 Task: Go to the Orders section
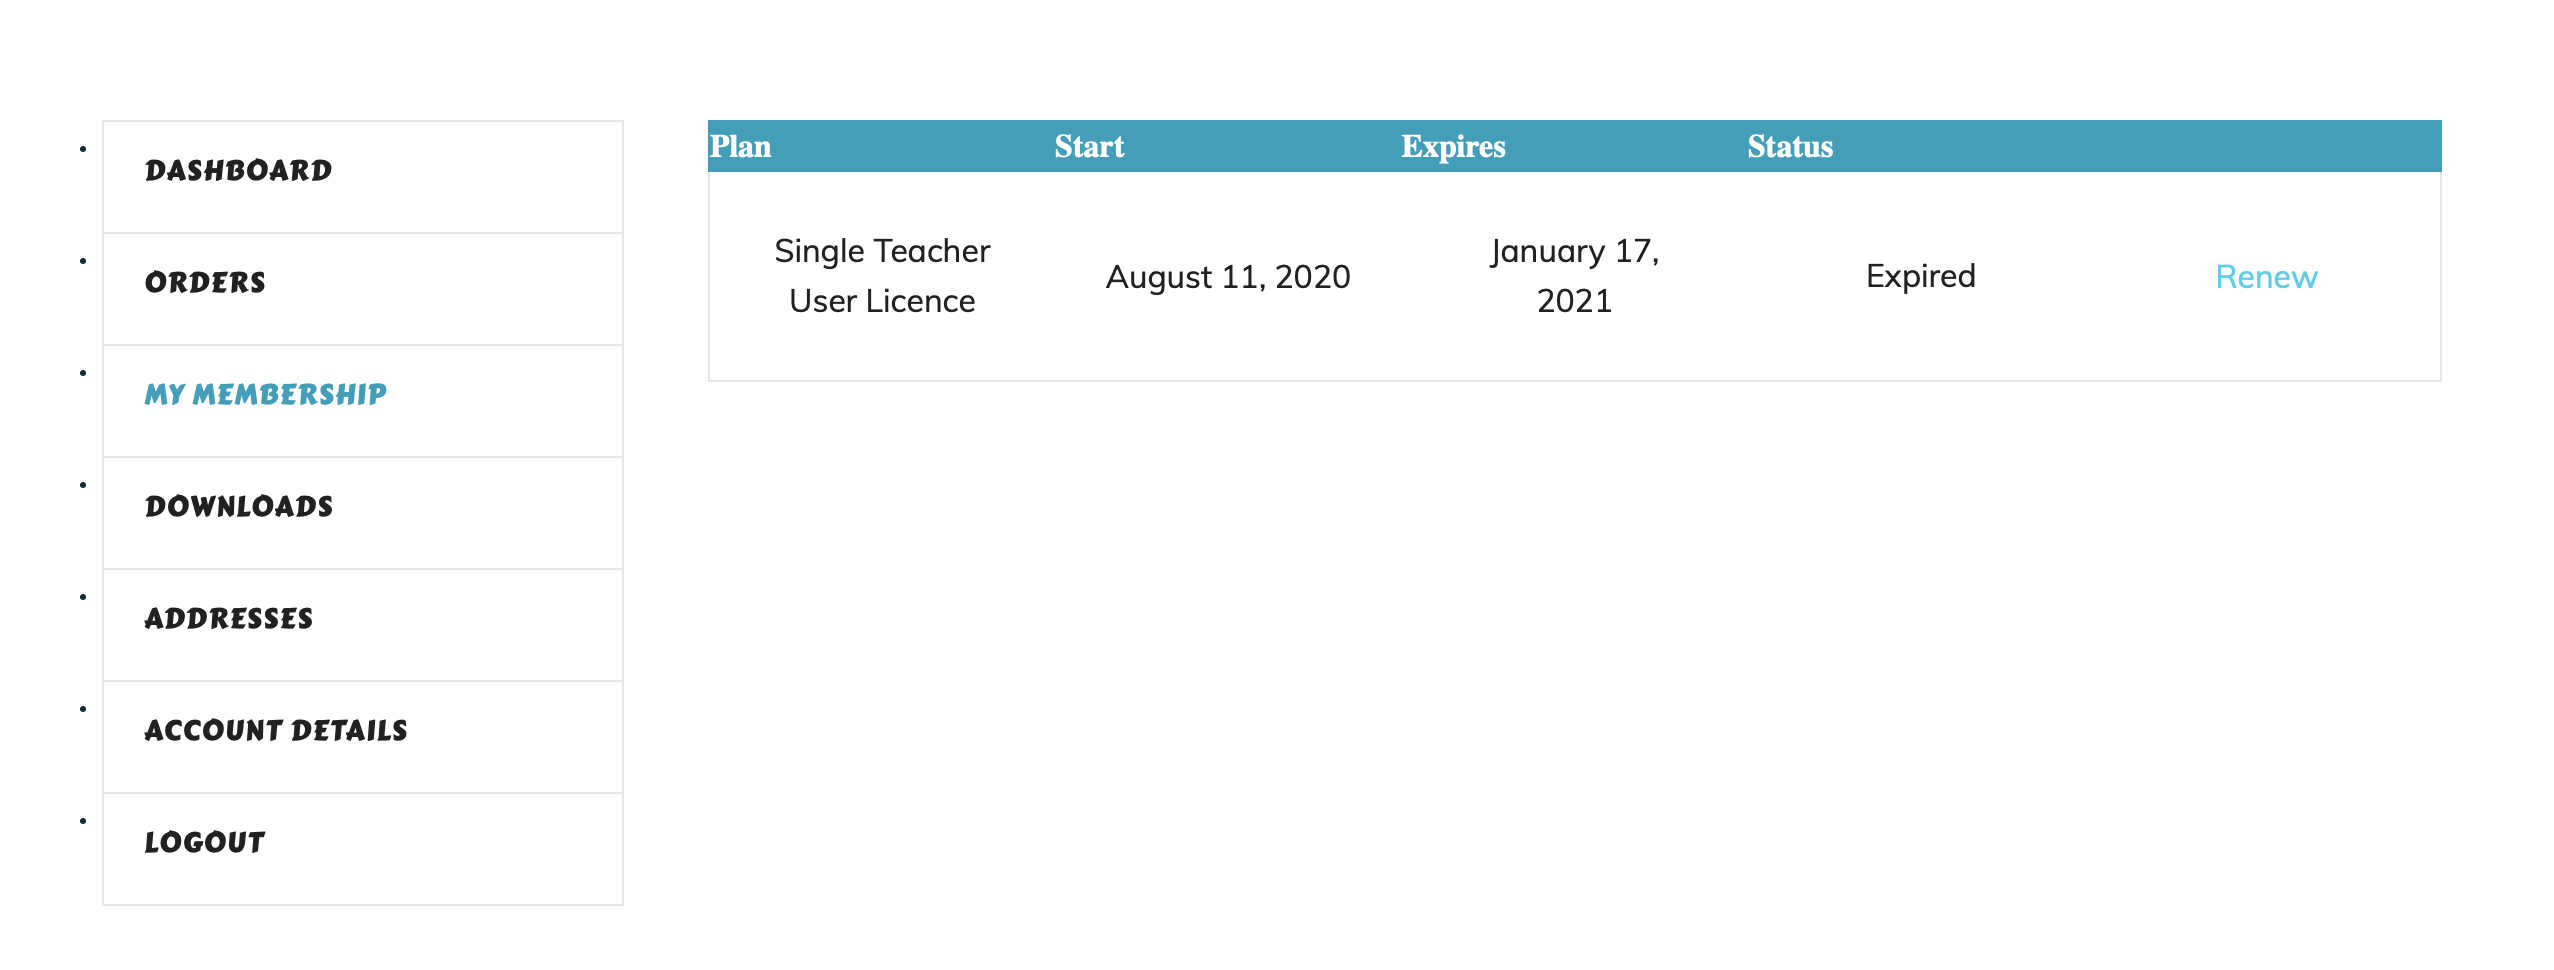(205, 283)
